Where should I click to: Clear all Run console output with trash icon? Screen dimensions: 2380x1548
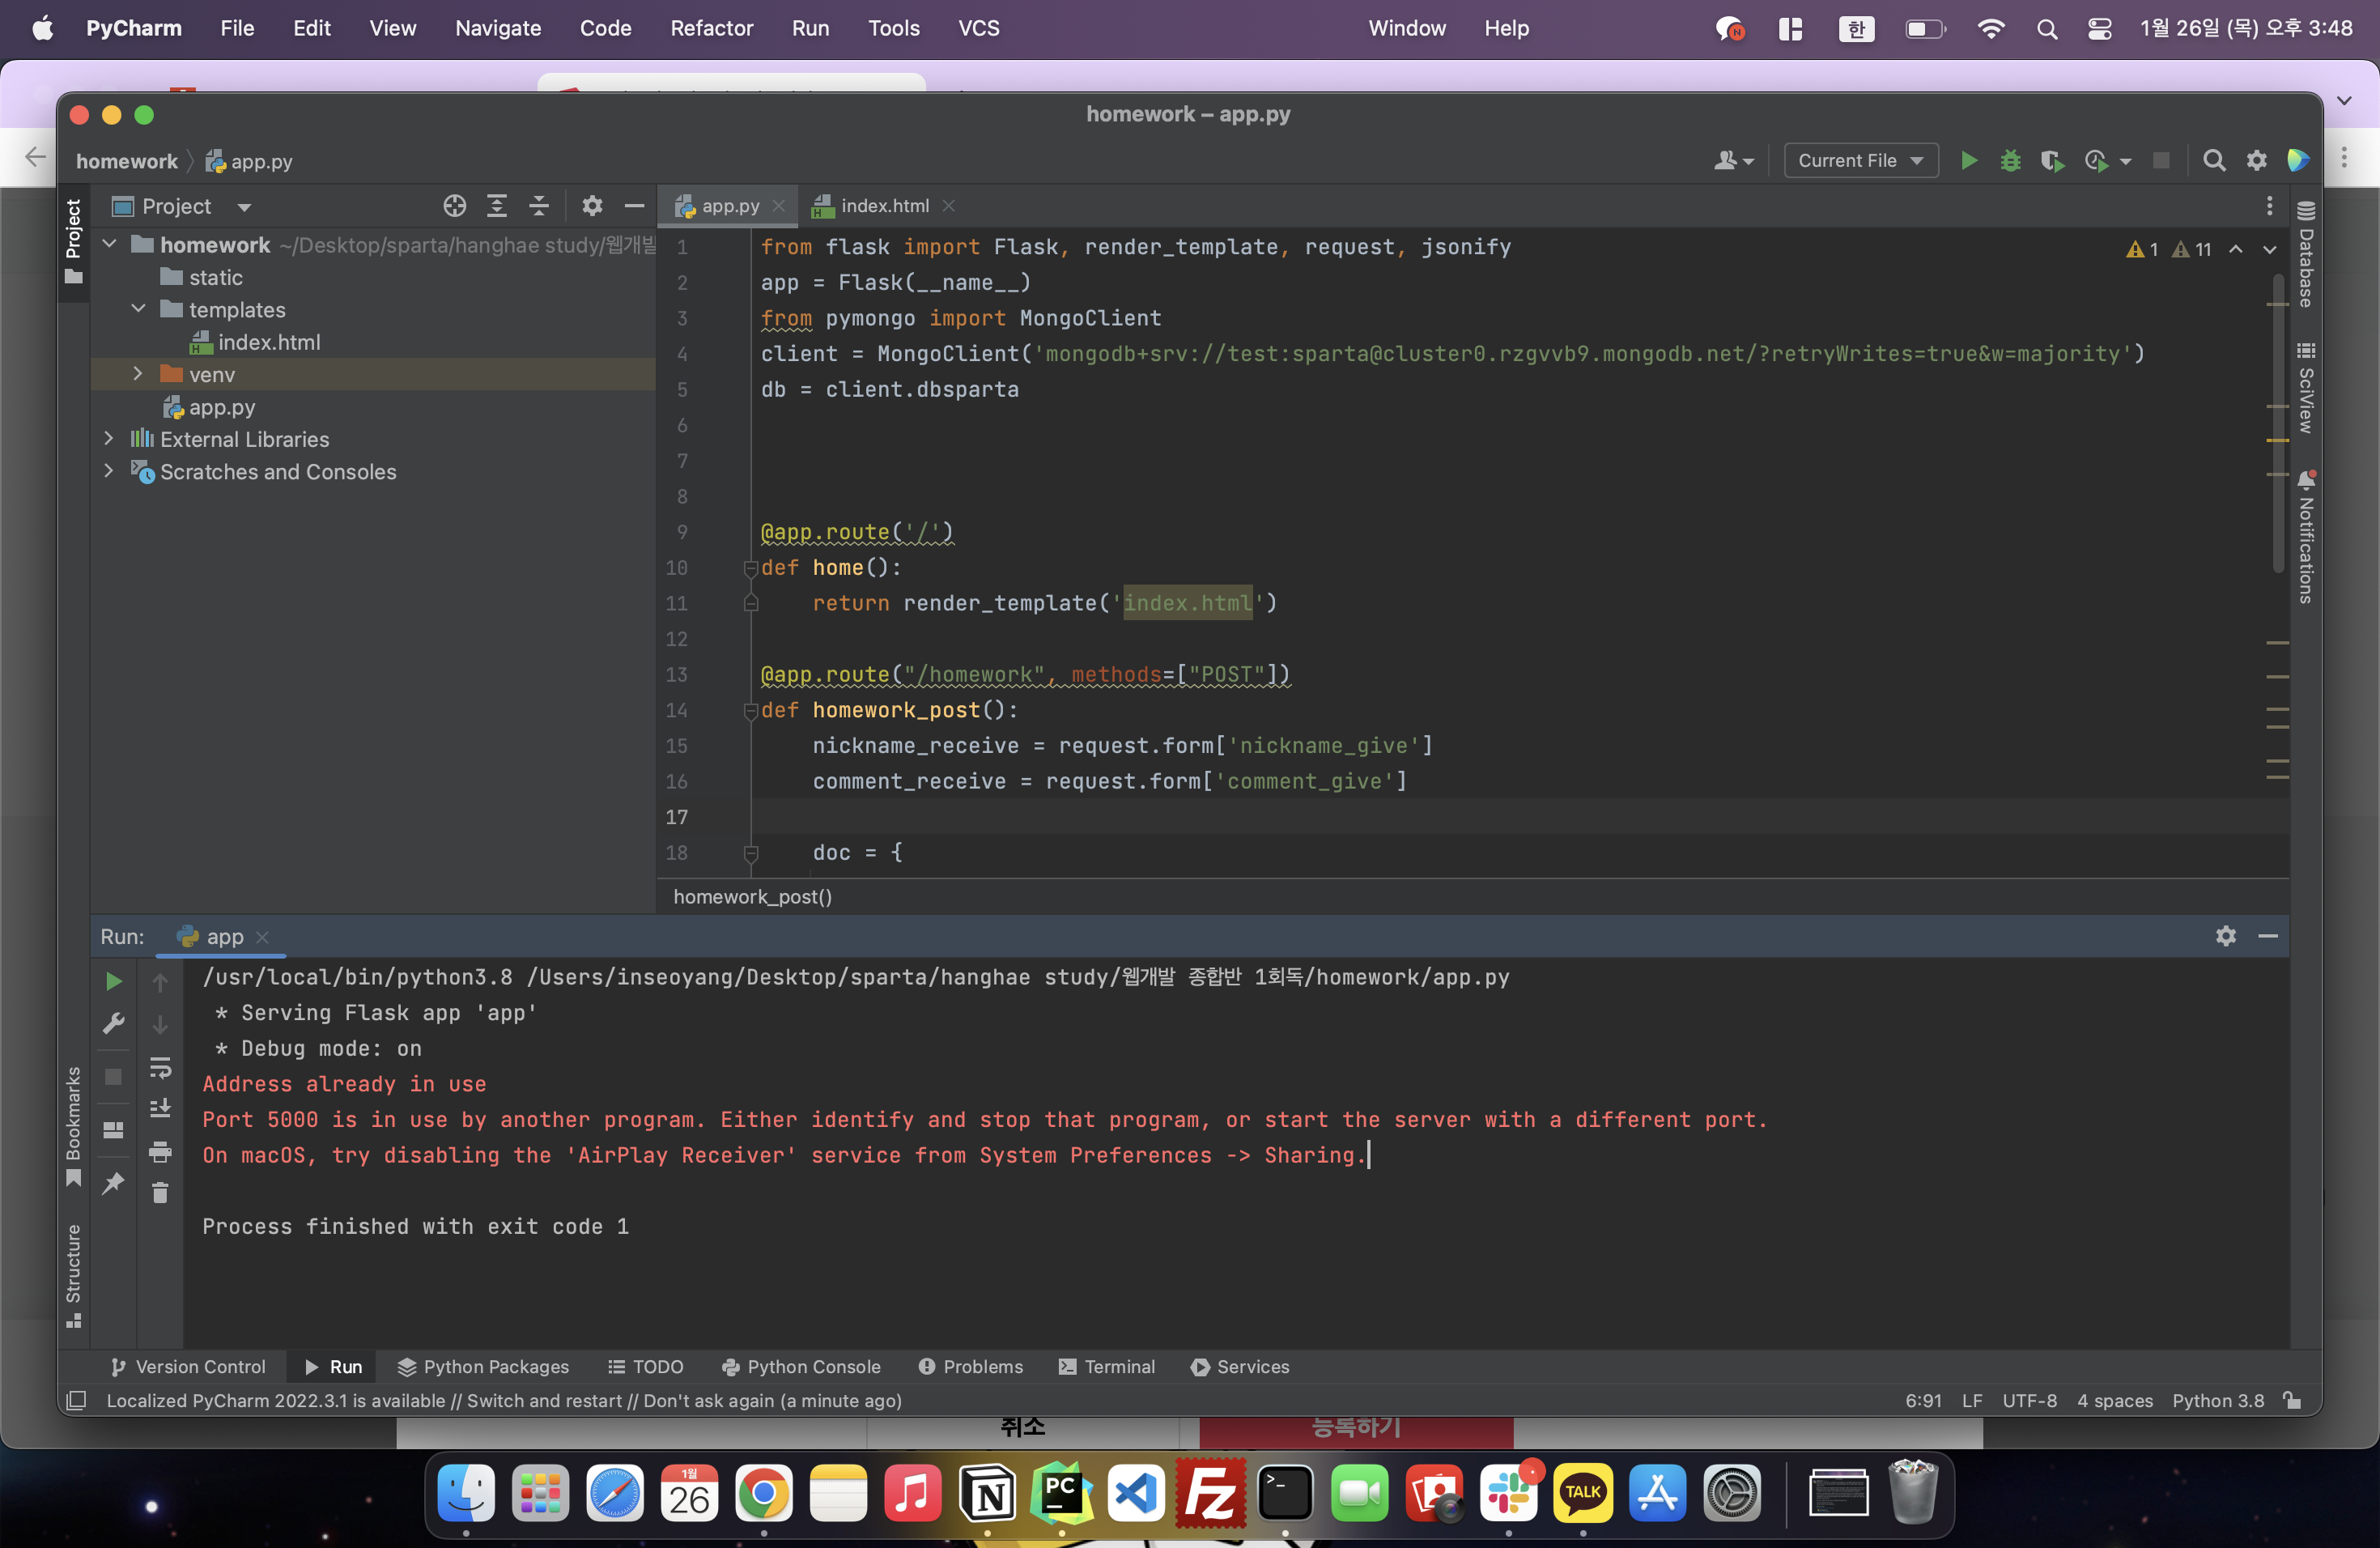[x=160, y=1193]
